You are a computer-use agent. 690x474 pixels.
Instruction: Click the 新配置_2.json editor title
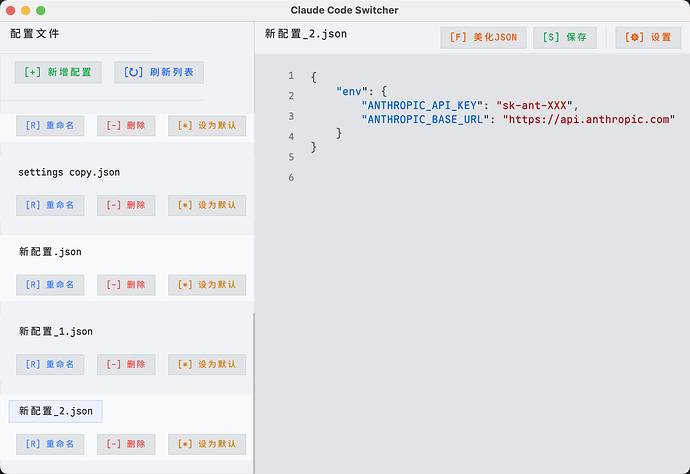click(306, 34)
